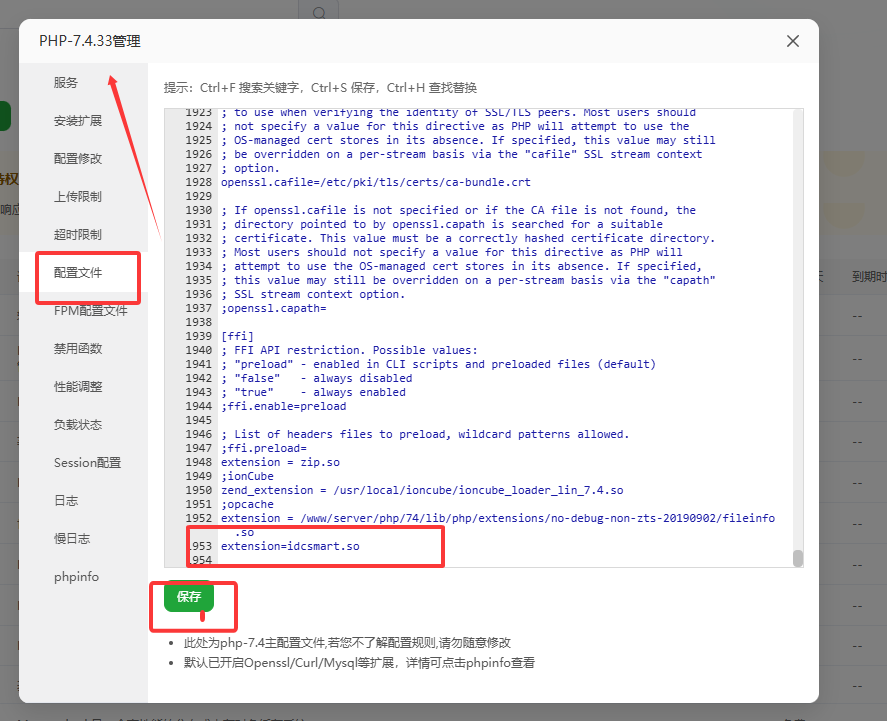Show the 日志 tab
This screenshot has width=887, height=721.
(66, 501)
